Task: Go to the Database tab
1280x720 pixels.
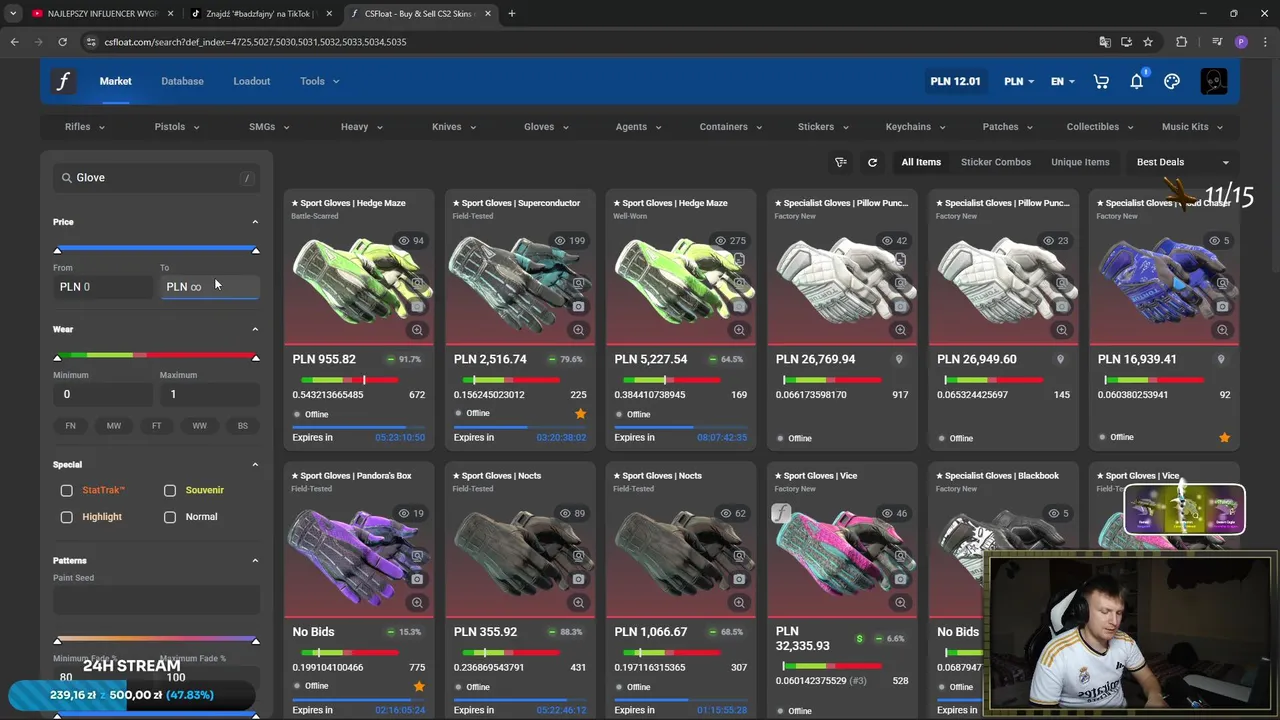Action: pyautogui.click(x=182, y=81)
